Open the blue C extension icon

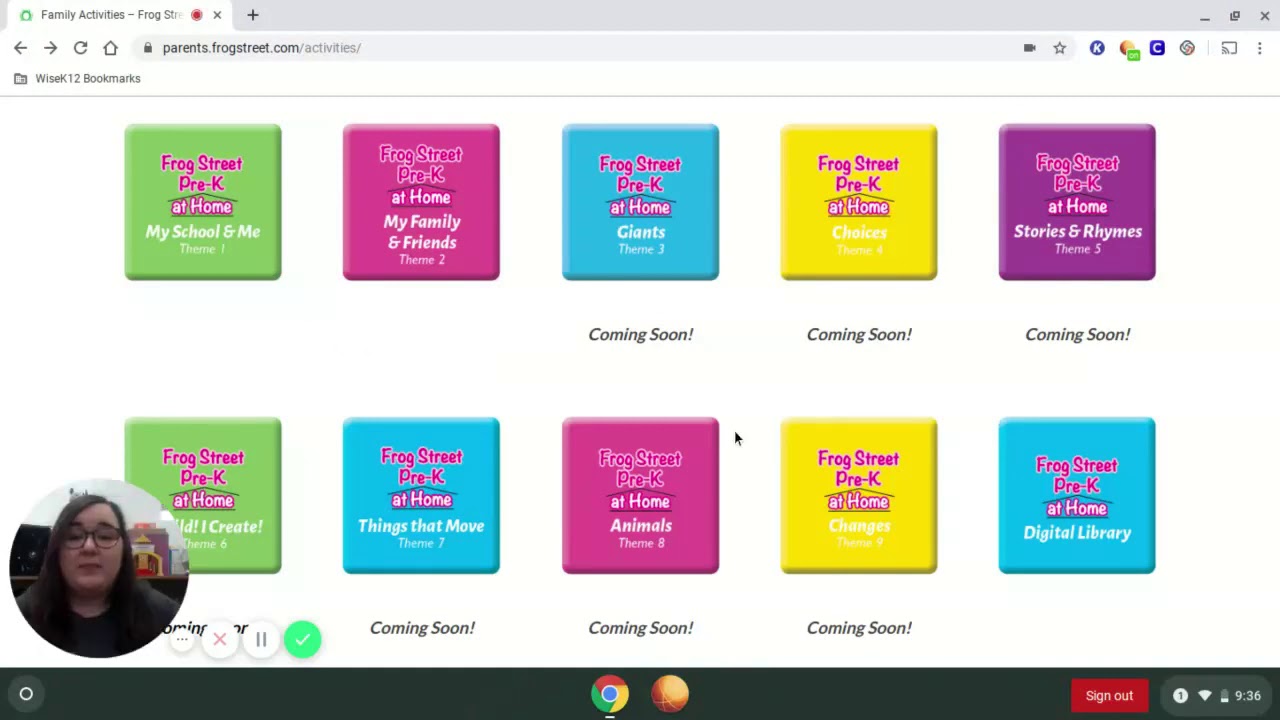click(1157, 48)
